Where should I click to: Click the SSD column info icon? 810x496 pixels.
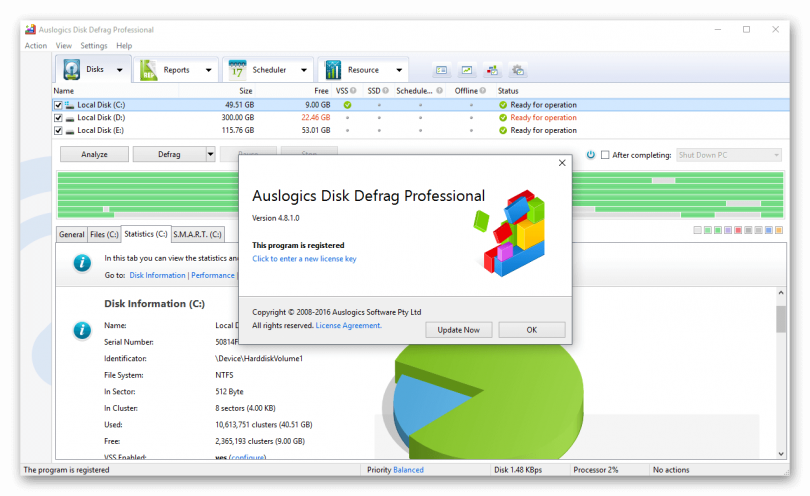pyautogui.click(x=385, y=90)
